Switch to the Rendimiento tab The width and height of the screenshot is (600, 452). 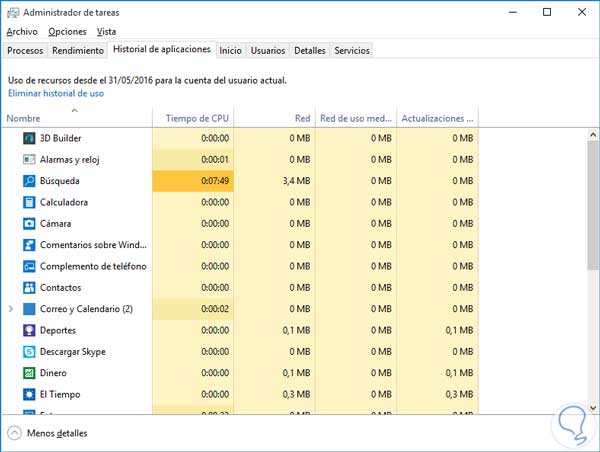click(78, 50)
